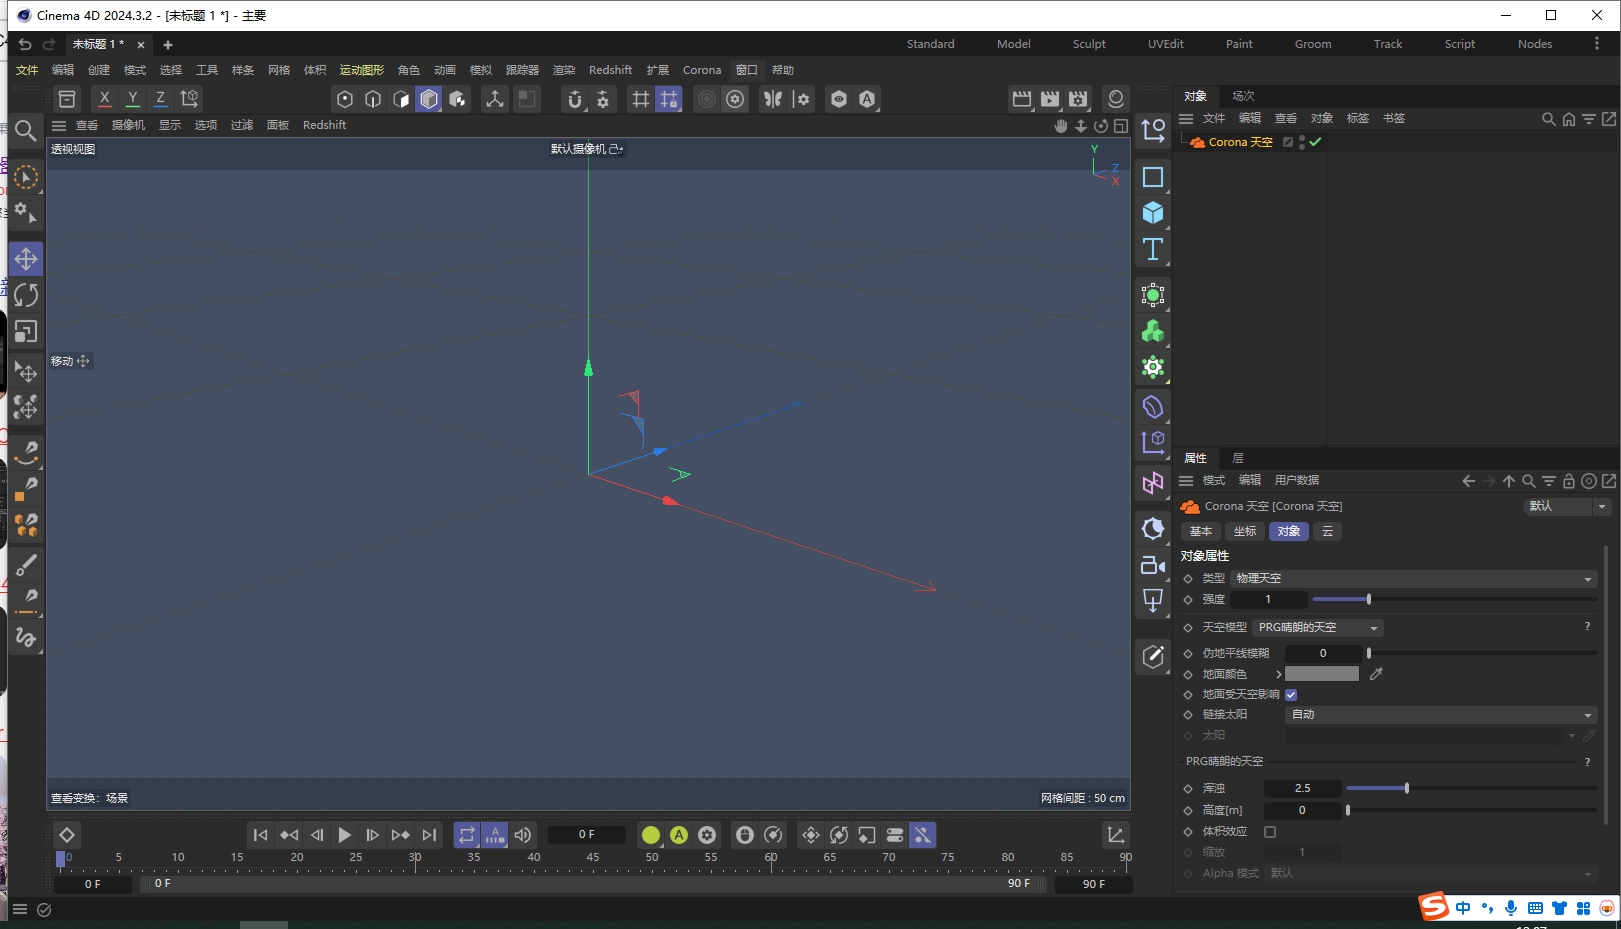Toggle autokey A button in timeline
This screenshot has height=929, width=1621.
click(679, 835)
